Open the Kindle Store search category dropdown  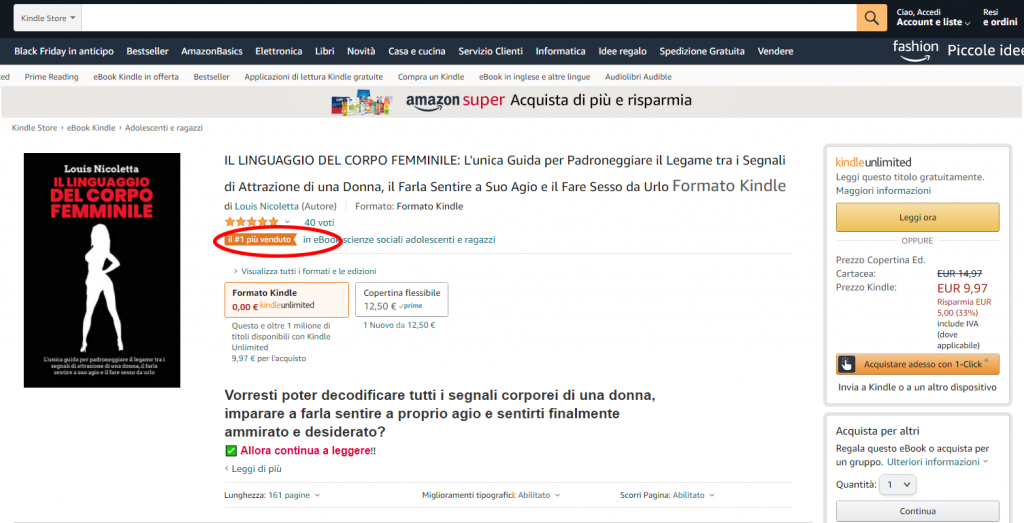coord(48,18)
